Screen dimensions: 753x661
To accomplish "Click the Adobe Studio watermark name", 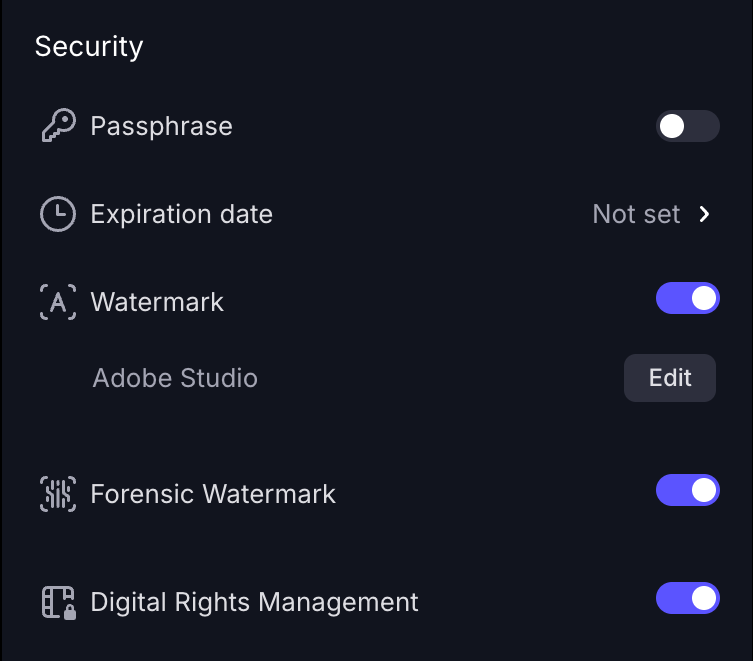I will (175, 378).
